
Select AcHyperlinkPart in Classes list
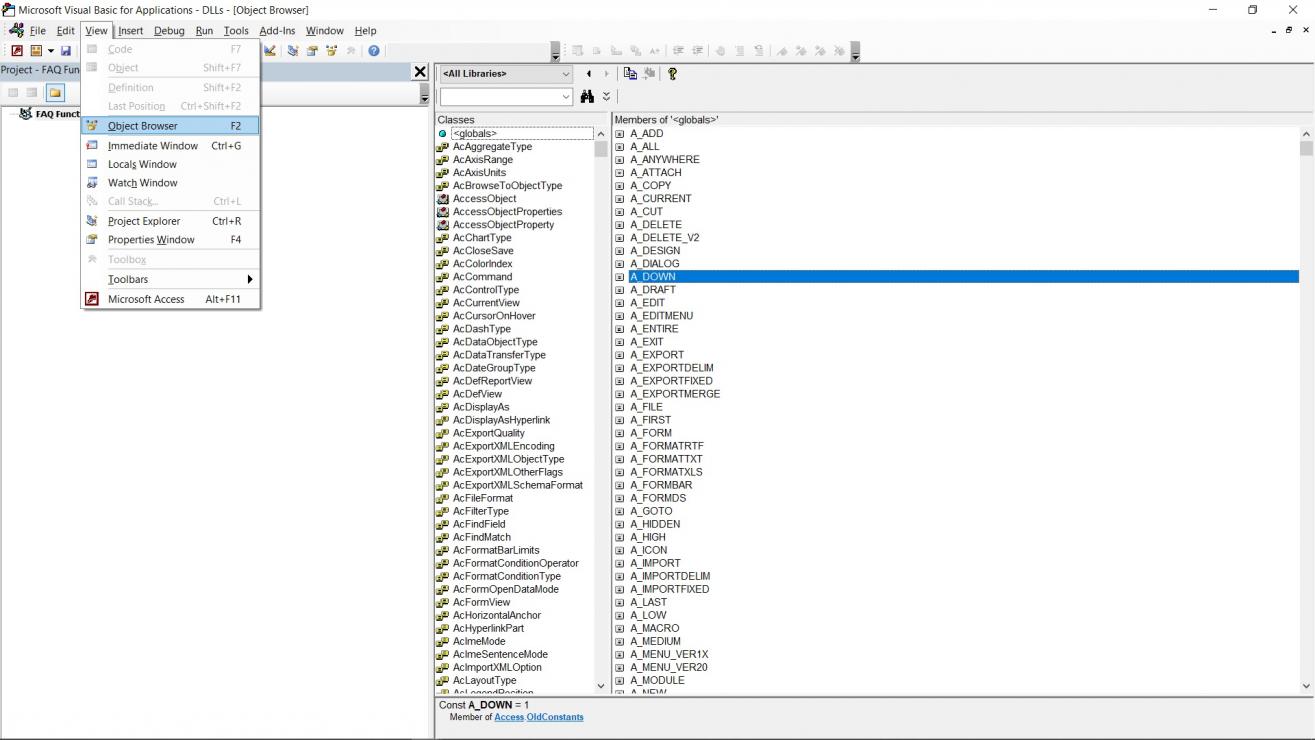488,628
